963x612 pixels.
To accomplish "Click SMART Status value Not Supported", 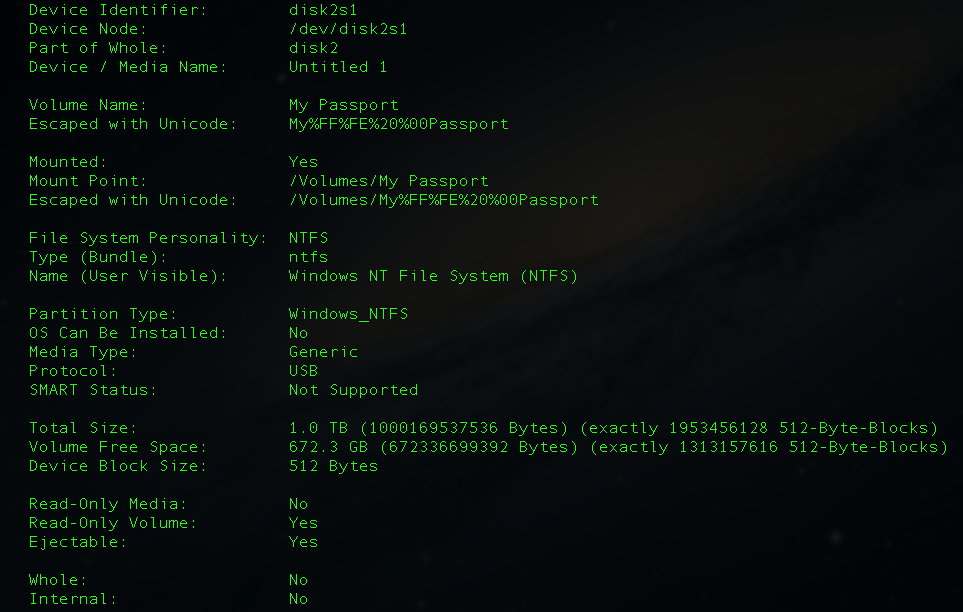I will click(x=353, y=390).
